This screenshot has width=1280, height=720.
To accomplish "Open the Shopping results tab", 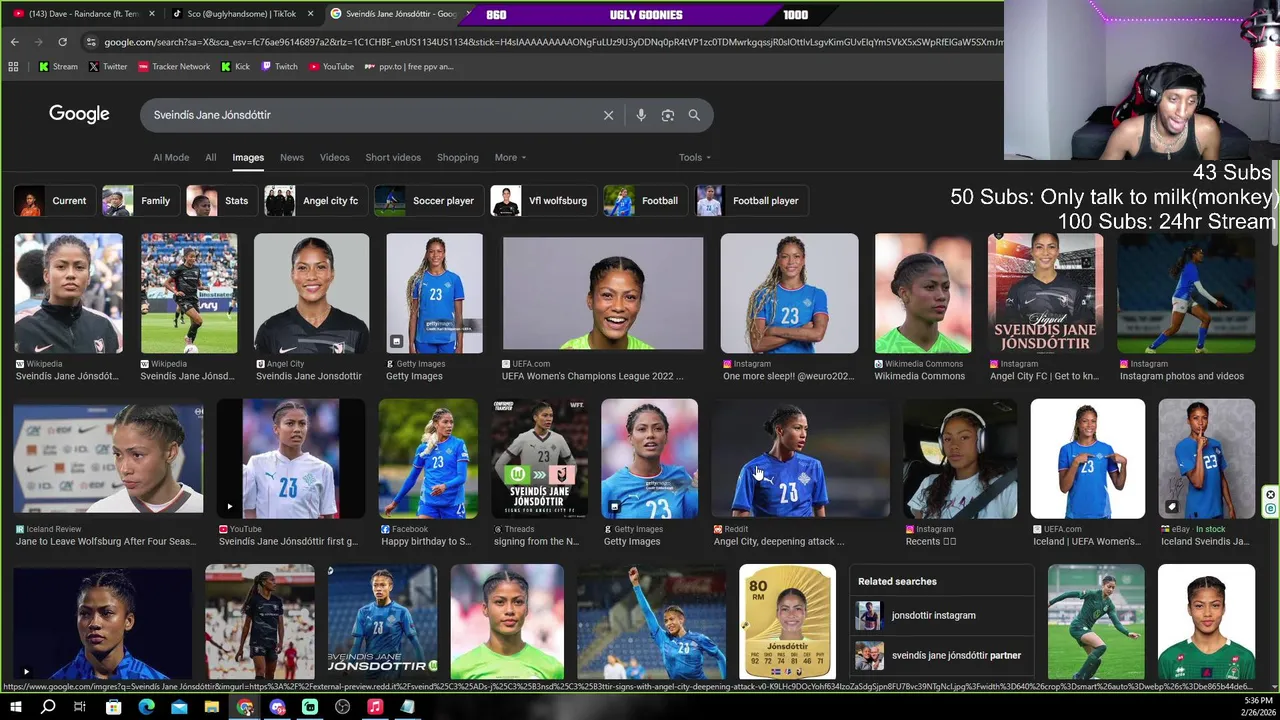I will pos(458,157).
